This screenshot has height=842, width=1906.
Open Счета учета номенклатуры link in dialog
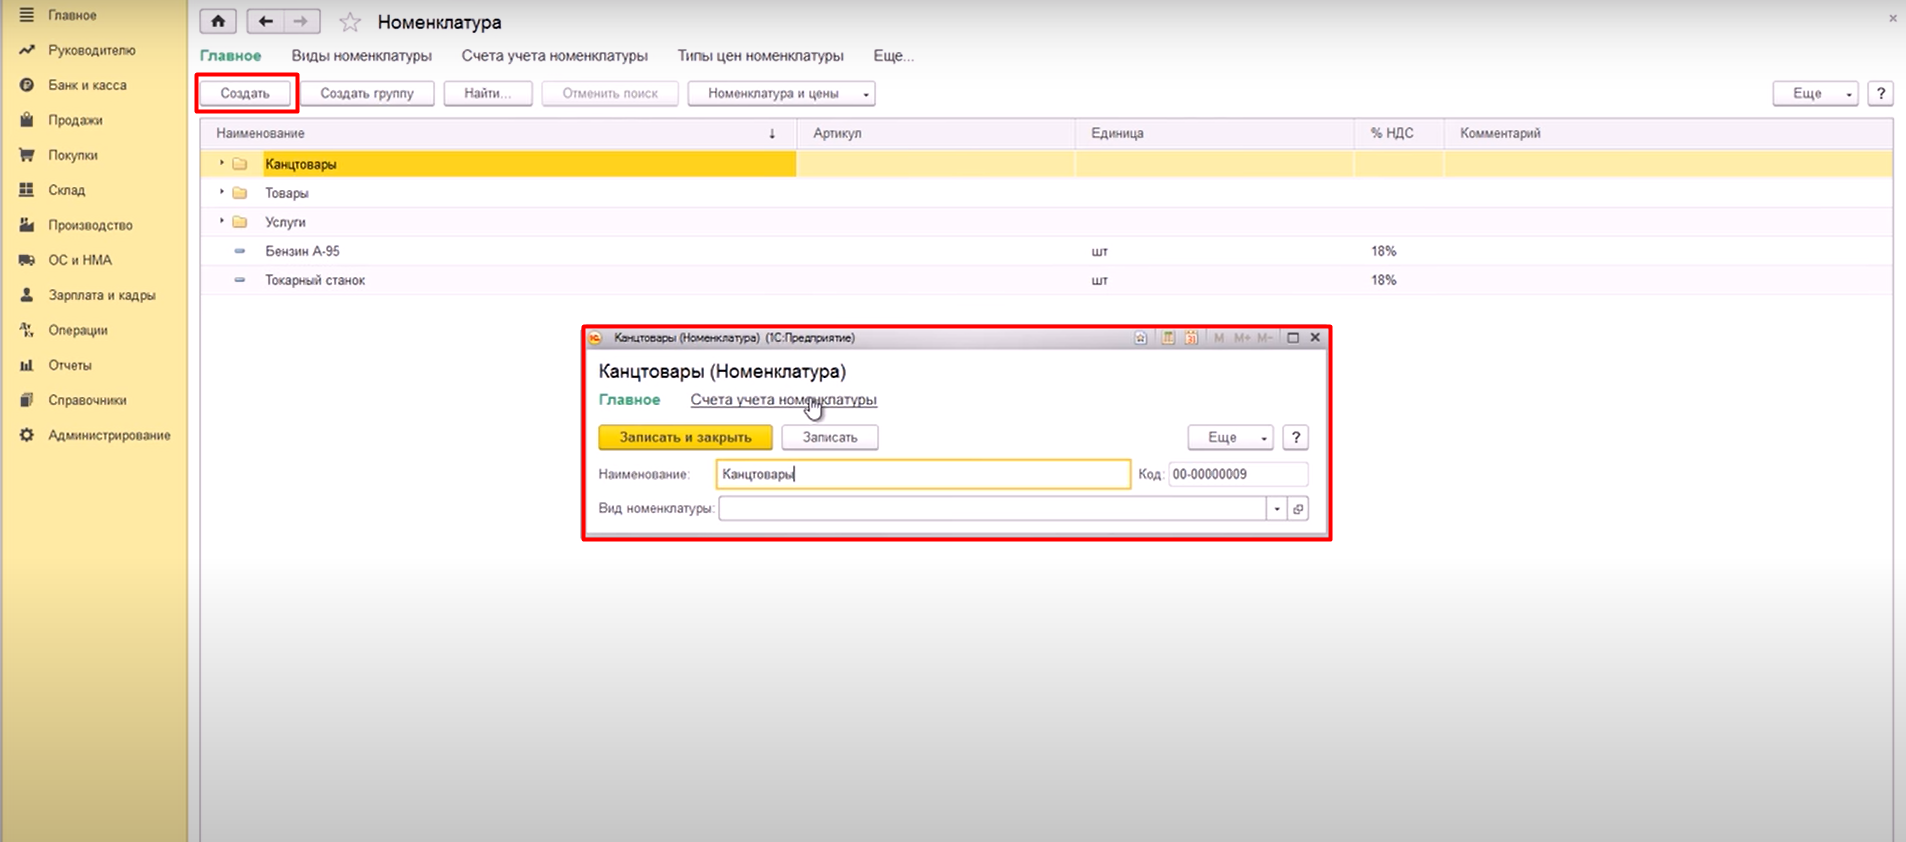(x=783, y=400)
